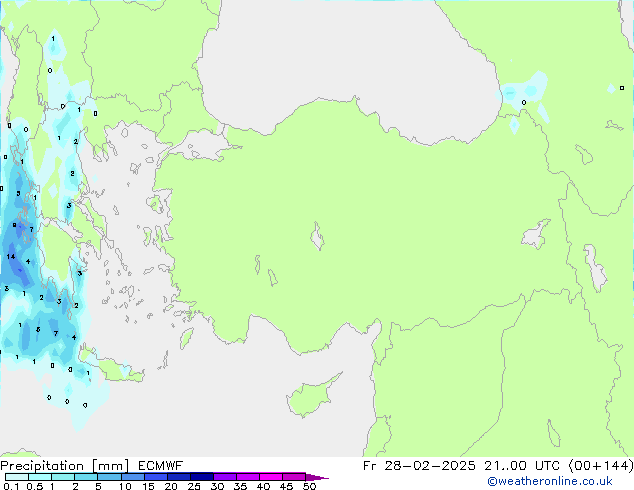Click the purple swatch between 30 and 35
This screenshot has width=634, height=490.
[x=225, y=477]
